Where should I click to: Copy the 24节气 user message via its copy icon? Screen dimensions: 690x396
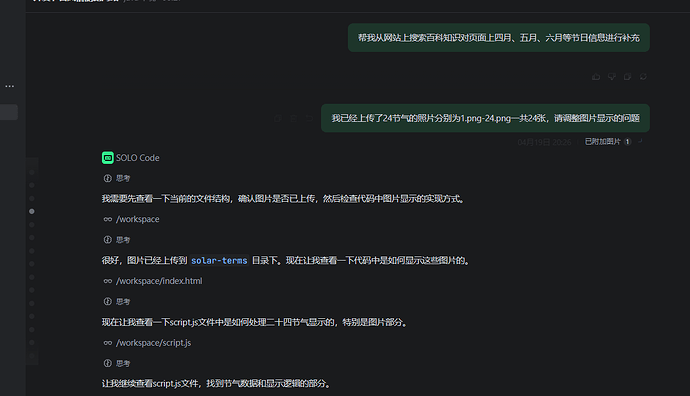point(278,118)
